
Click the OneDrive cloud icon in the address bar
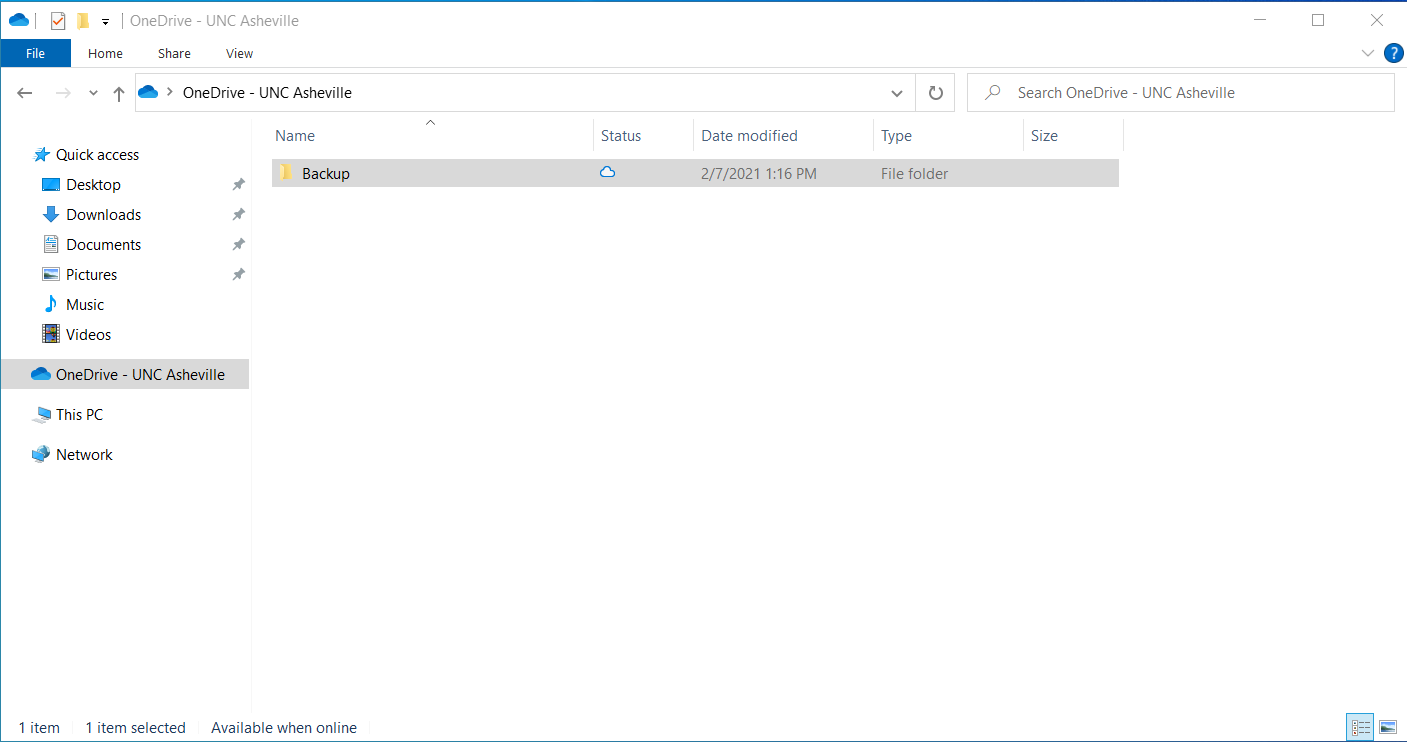click(x=147, y=92)
